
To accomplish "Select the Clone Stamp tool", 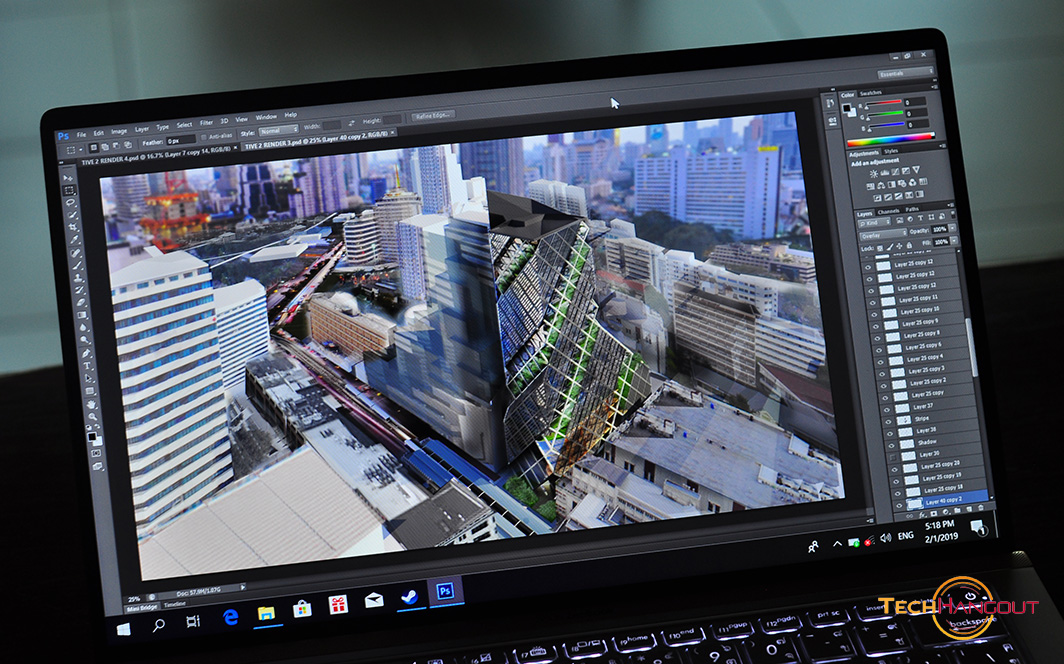I will [x=79, y=278].
